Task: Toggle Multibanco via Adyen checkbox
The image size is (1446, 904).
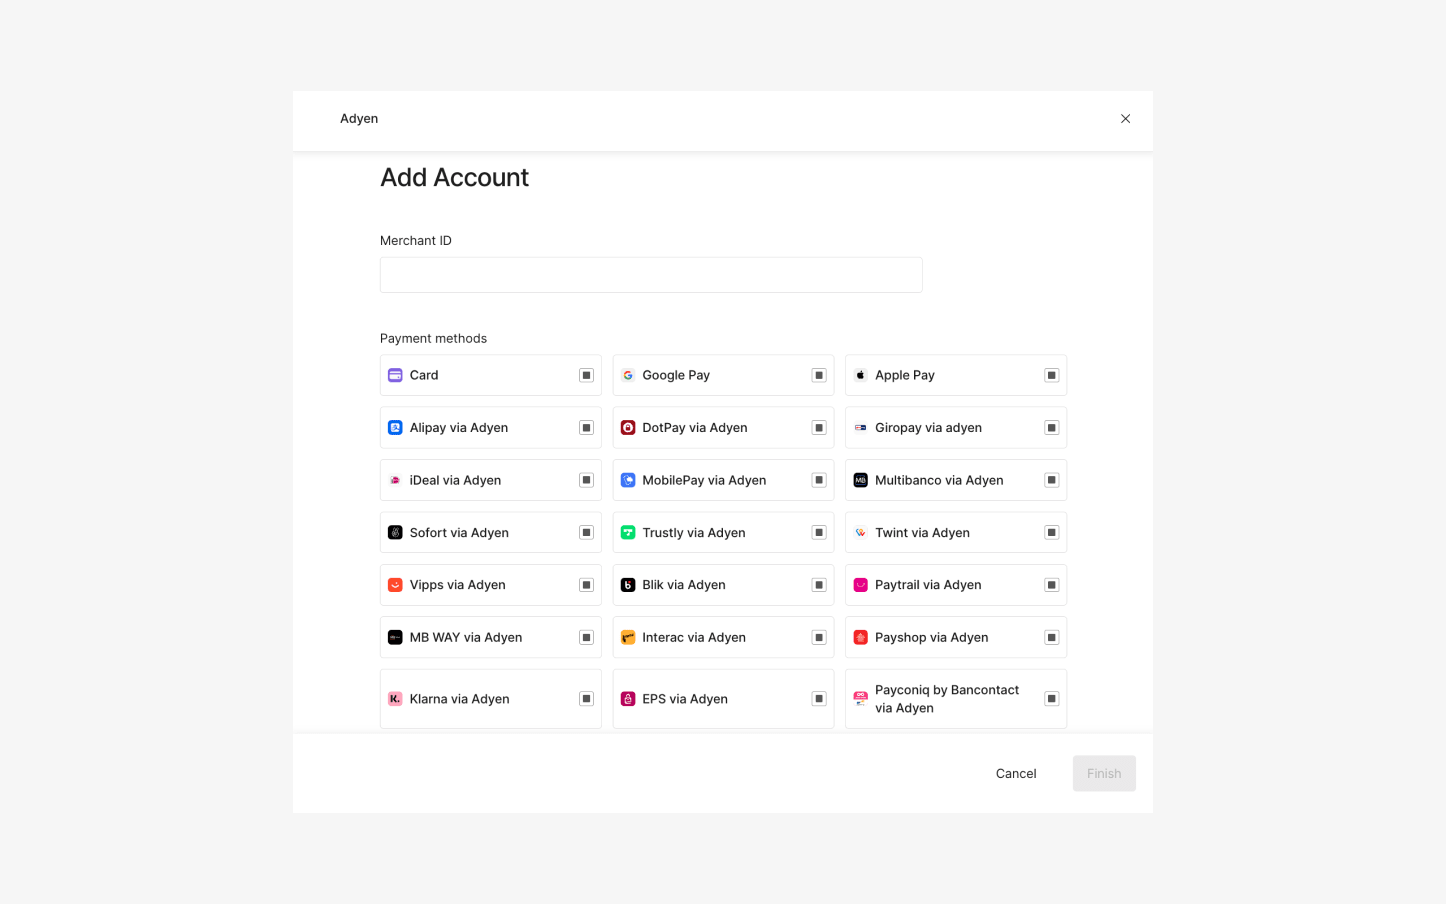Action: pos(1052,480)
